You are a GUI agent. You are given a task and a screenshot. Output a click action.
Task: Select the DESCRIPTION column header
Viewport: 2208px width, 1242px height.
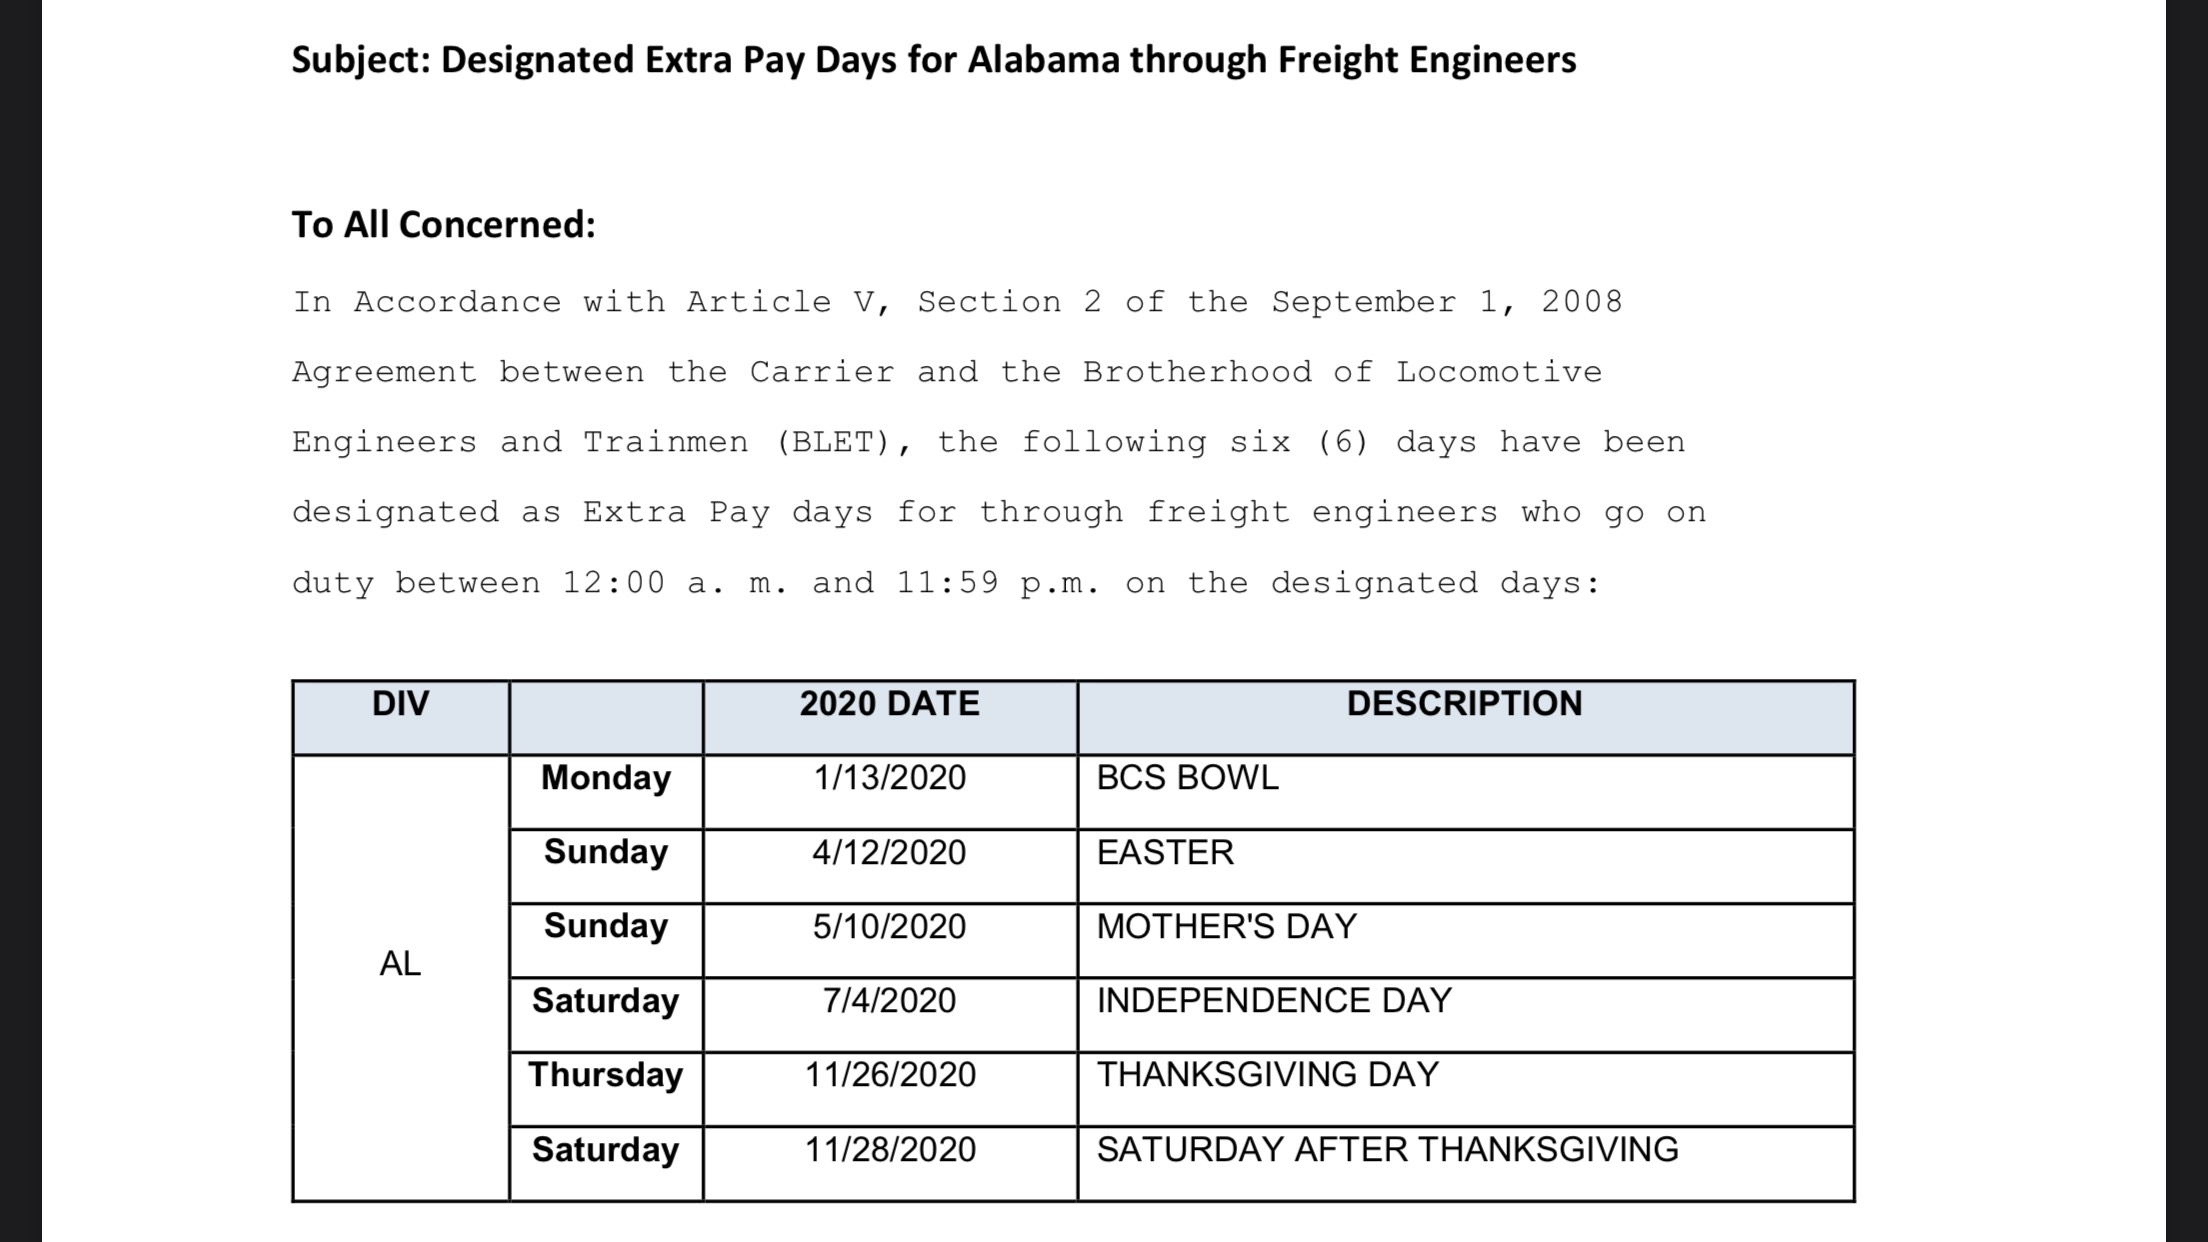1466,718
